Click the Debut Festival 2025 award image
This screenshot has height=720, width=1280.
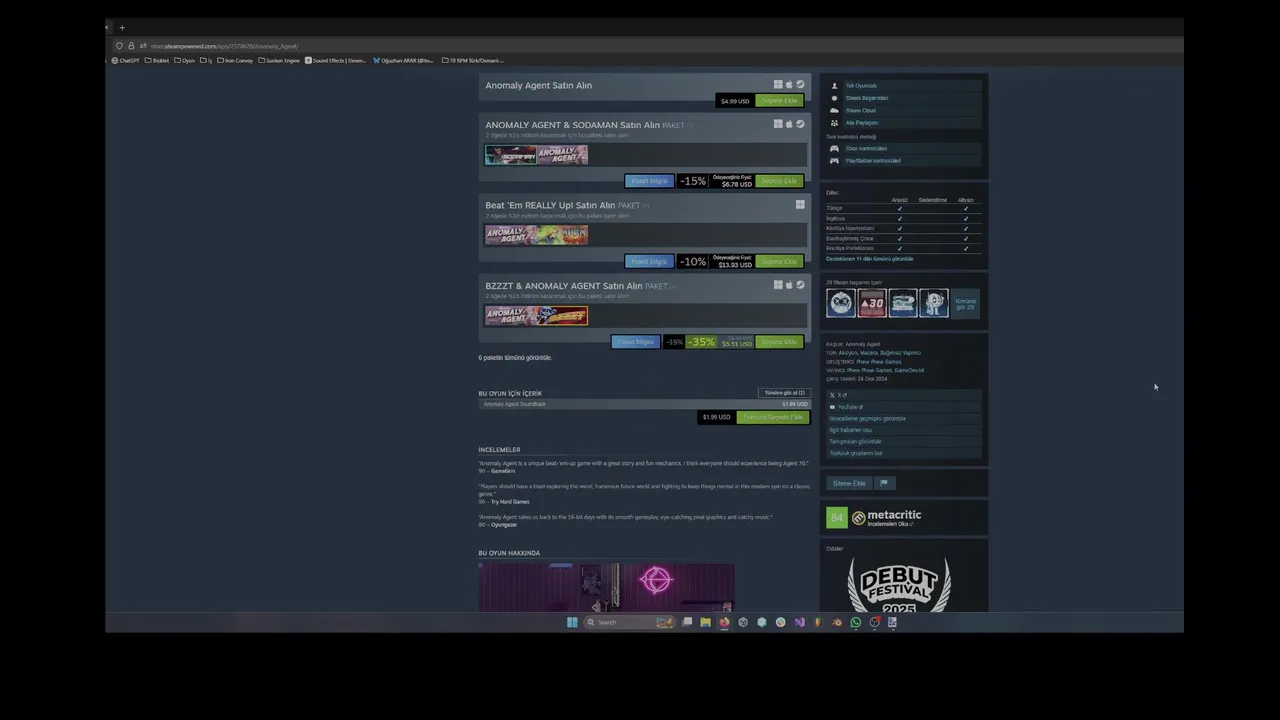tap(899, 585)
